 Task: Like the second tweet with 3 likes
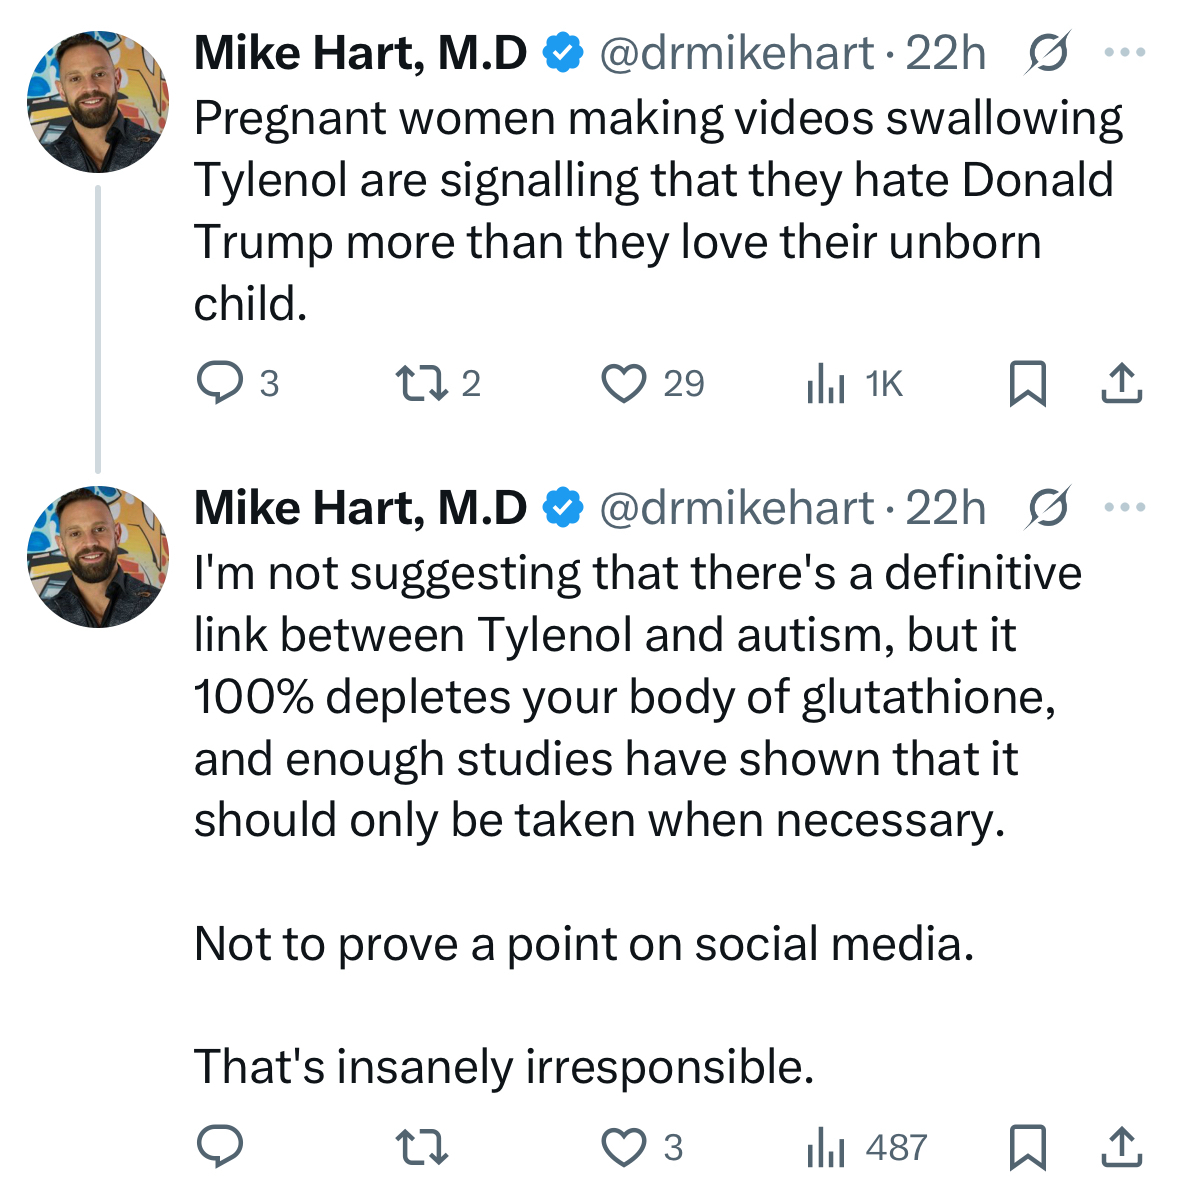click(624, 1146)
